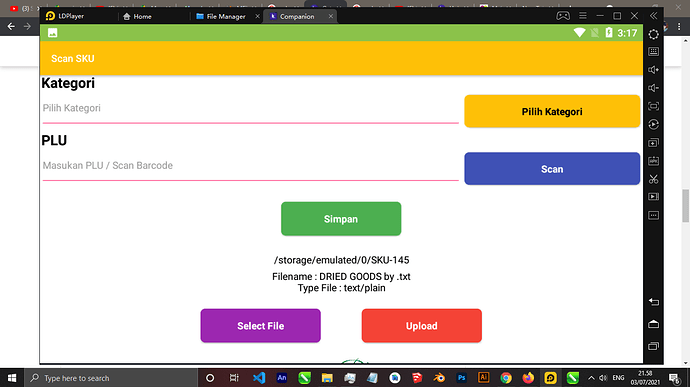Collapse LDPlayer sidebar with double chevron
This screenshot has height=387, width=690.
click(653, 16)
